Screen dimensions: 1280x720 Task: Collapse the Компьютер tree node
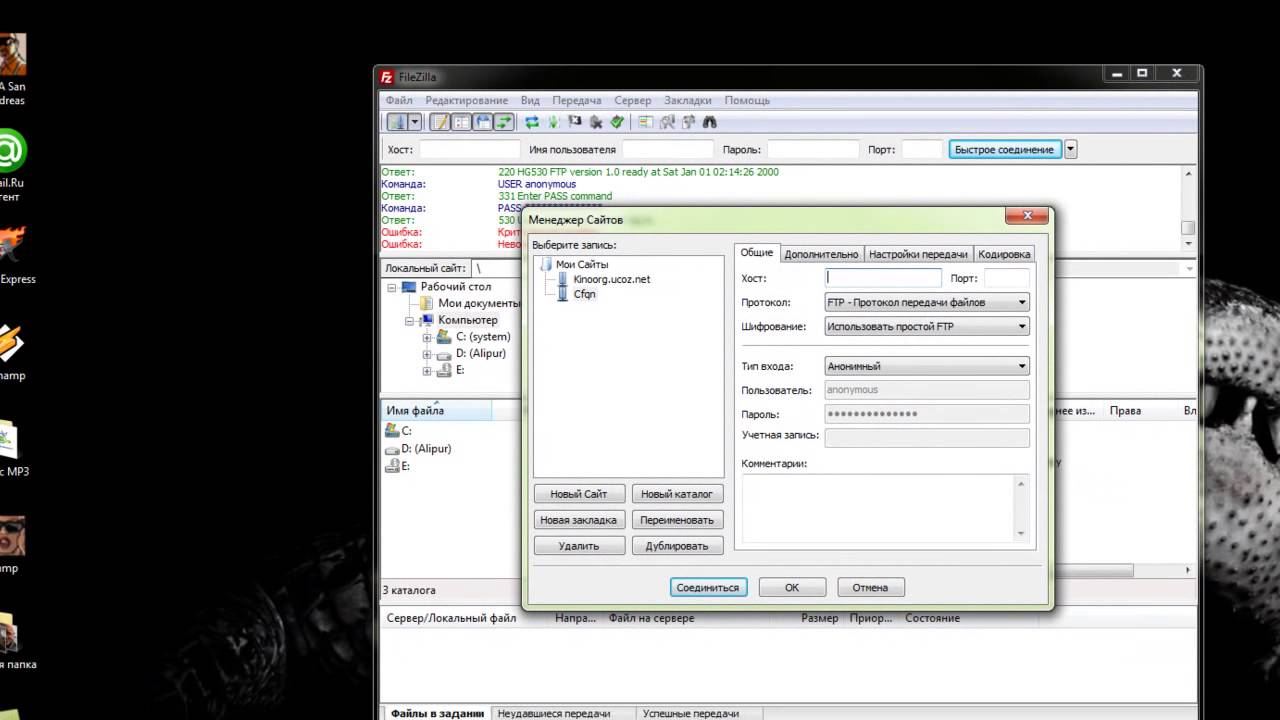(410, 321)
